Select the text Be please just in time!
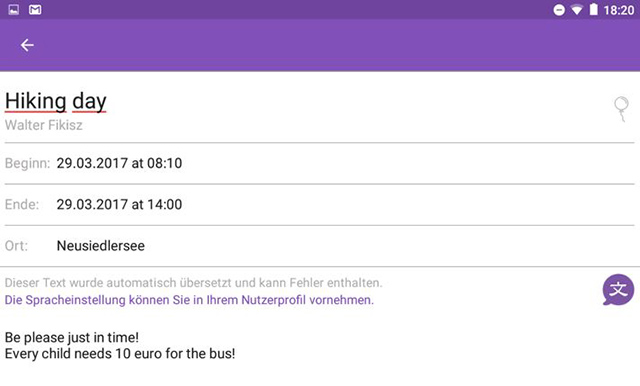Screen dimensions: 640x386 pos(72,337)
